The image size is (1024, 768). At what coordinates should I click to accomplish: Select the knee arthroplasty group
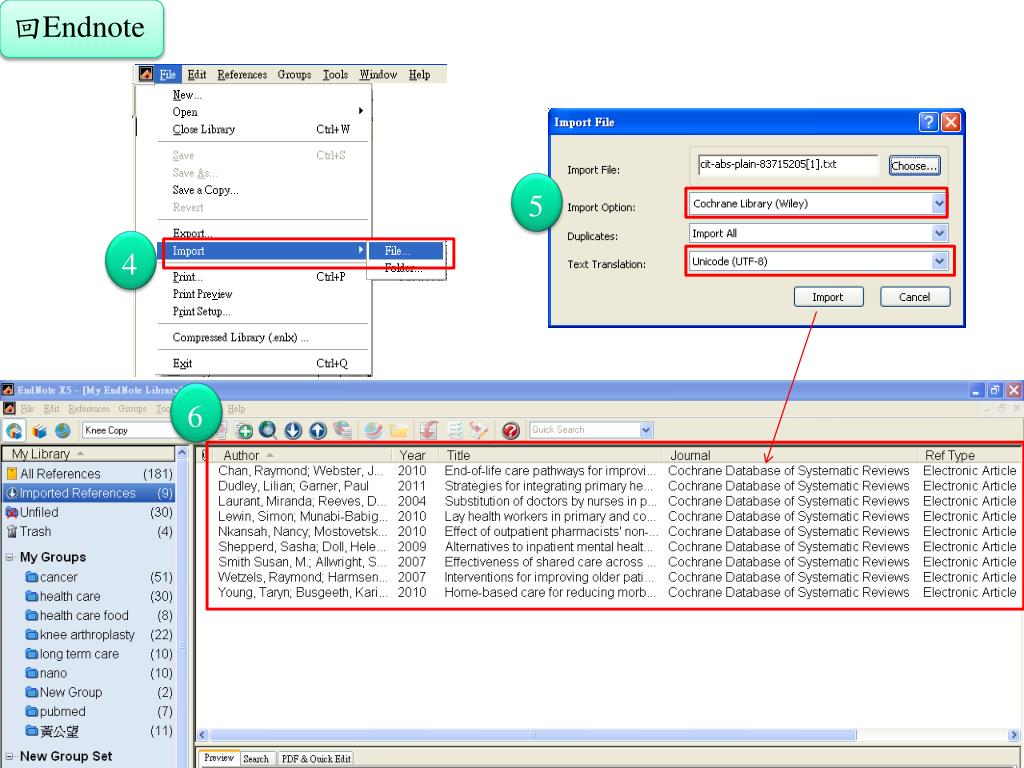[x=98, y=635]
